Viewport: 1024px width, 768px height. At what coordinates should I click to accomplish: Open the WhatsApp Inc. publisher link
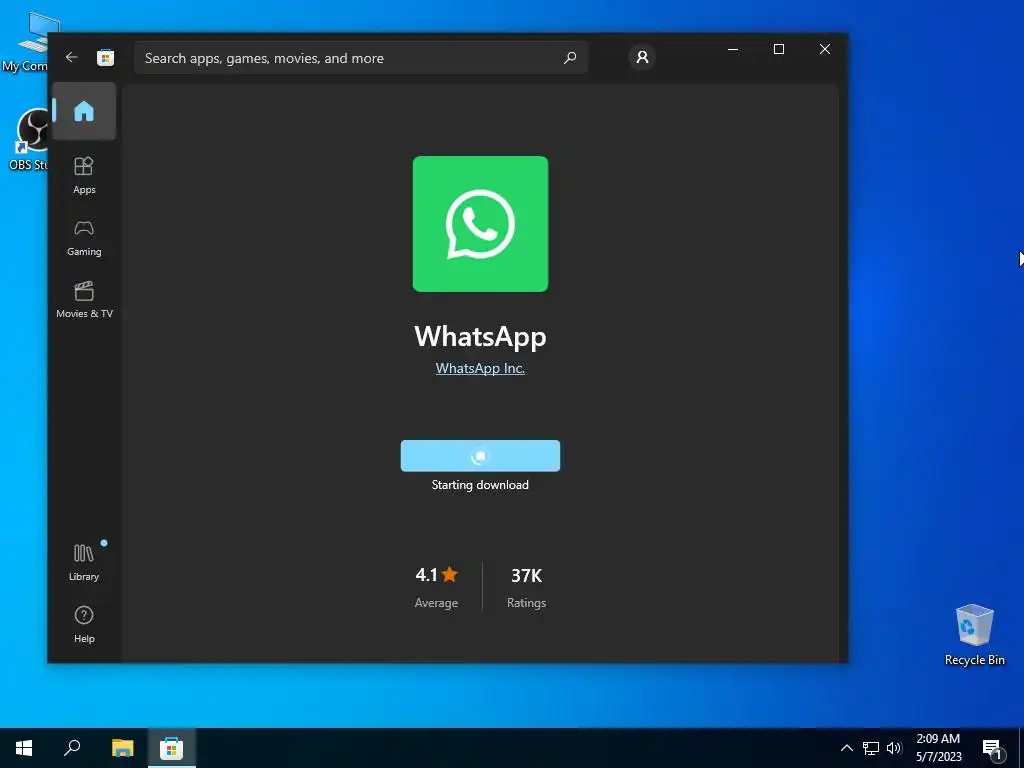(x=480, y=368)
